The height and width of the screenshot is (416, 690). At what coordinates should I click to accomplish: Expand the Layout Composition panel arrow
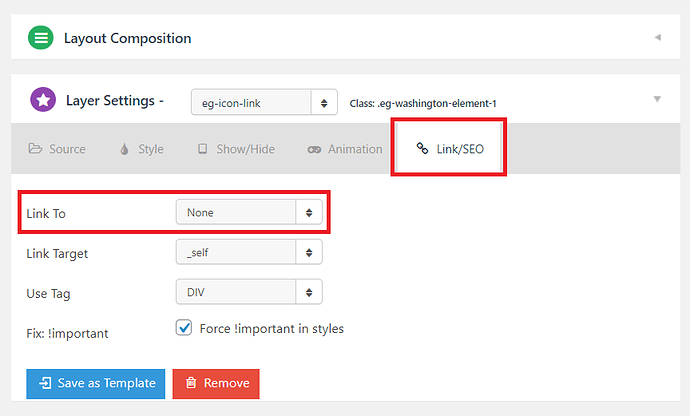tap(657, 37)
